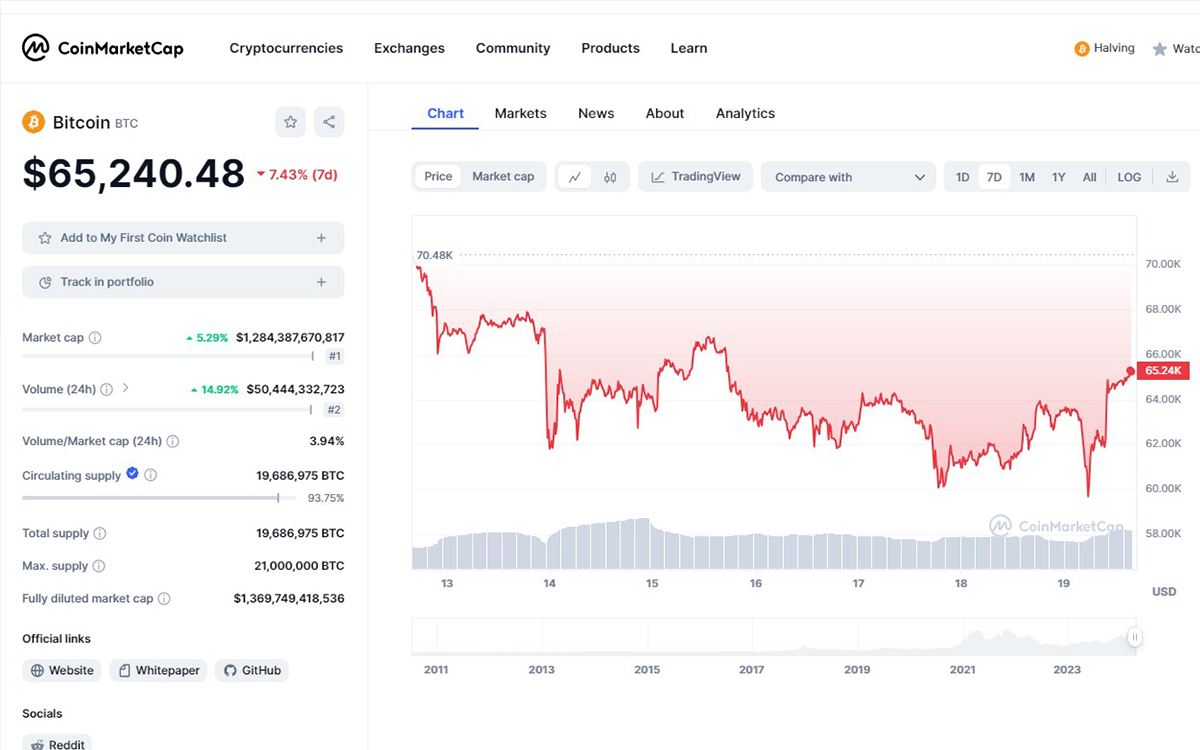Set chart range to All
Image resolution: width=1200 pixels, height=750 pixels.
[1090, 177]
